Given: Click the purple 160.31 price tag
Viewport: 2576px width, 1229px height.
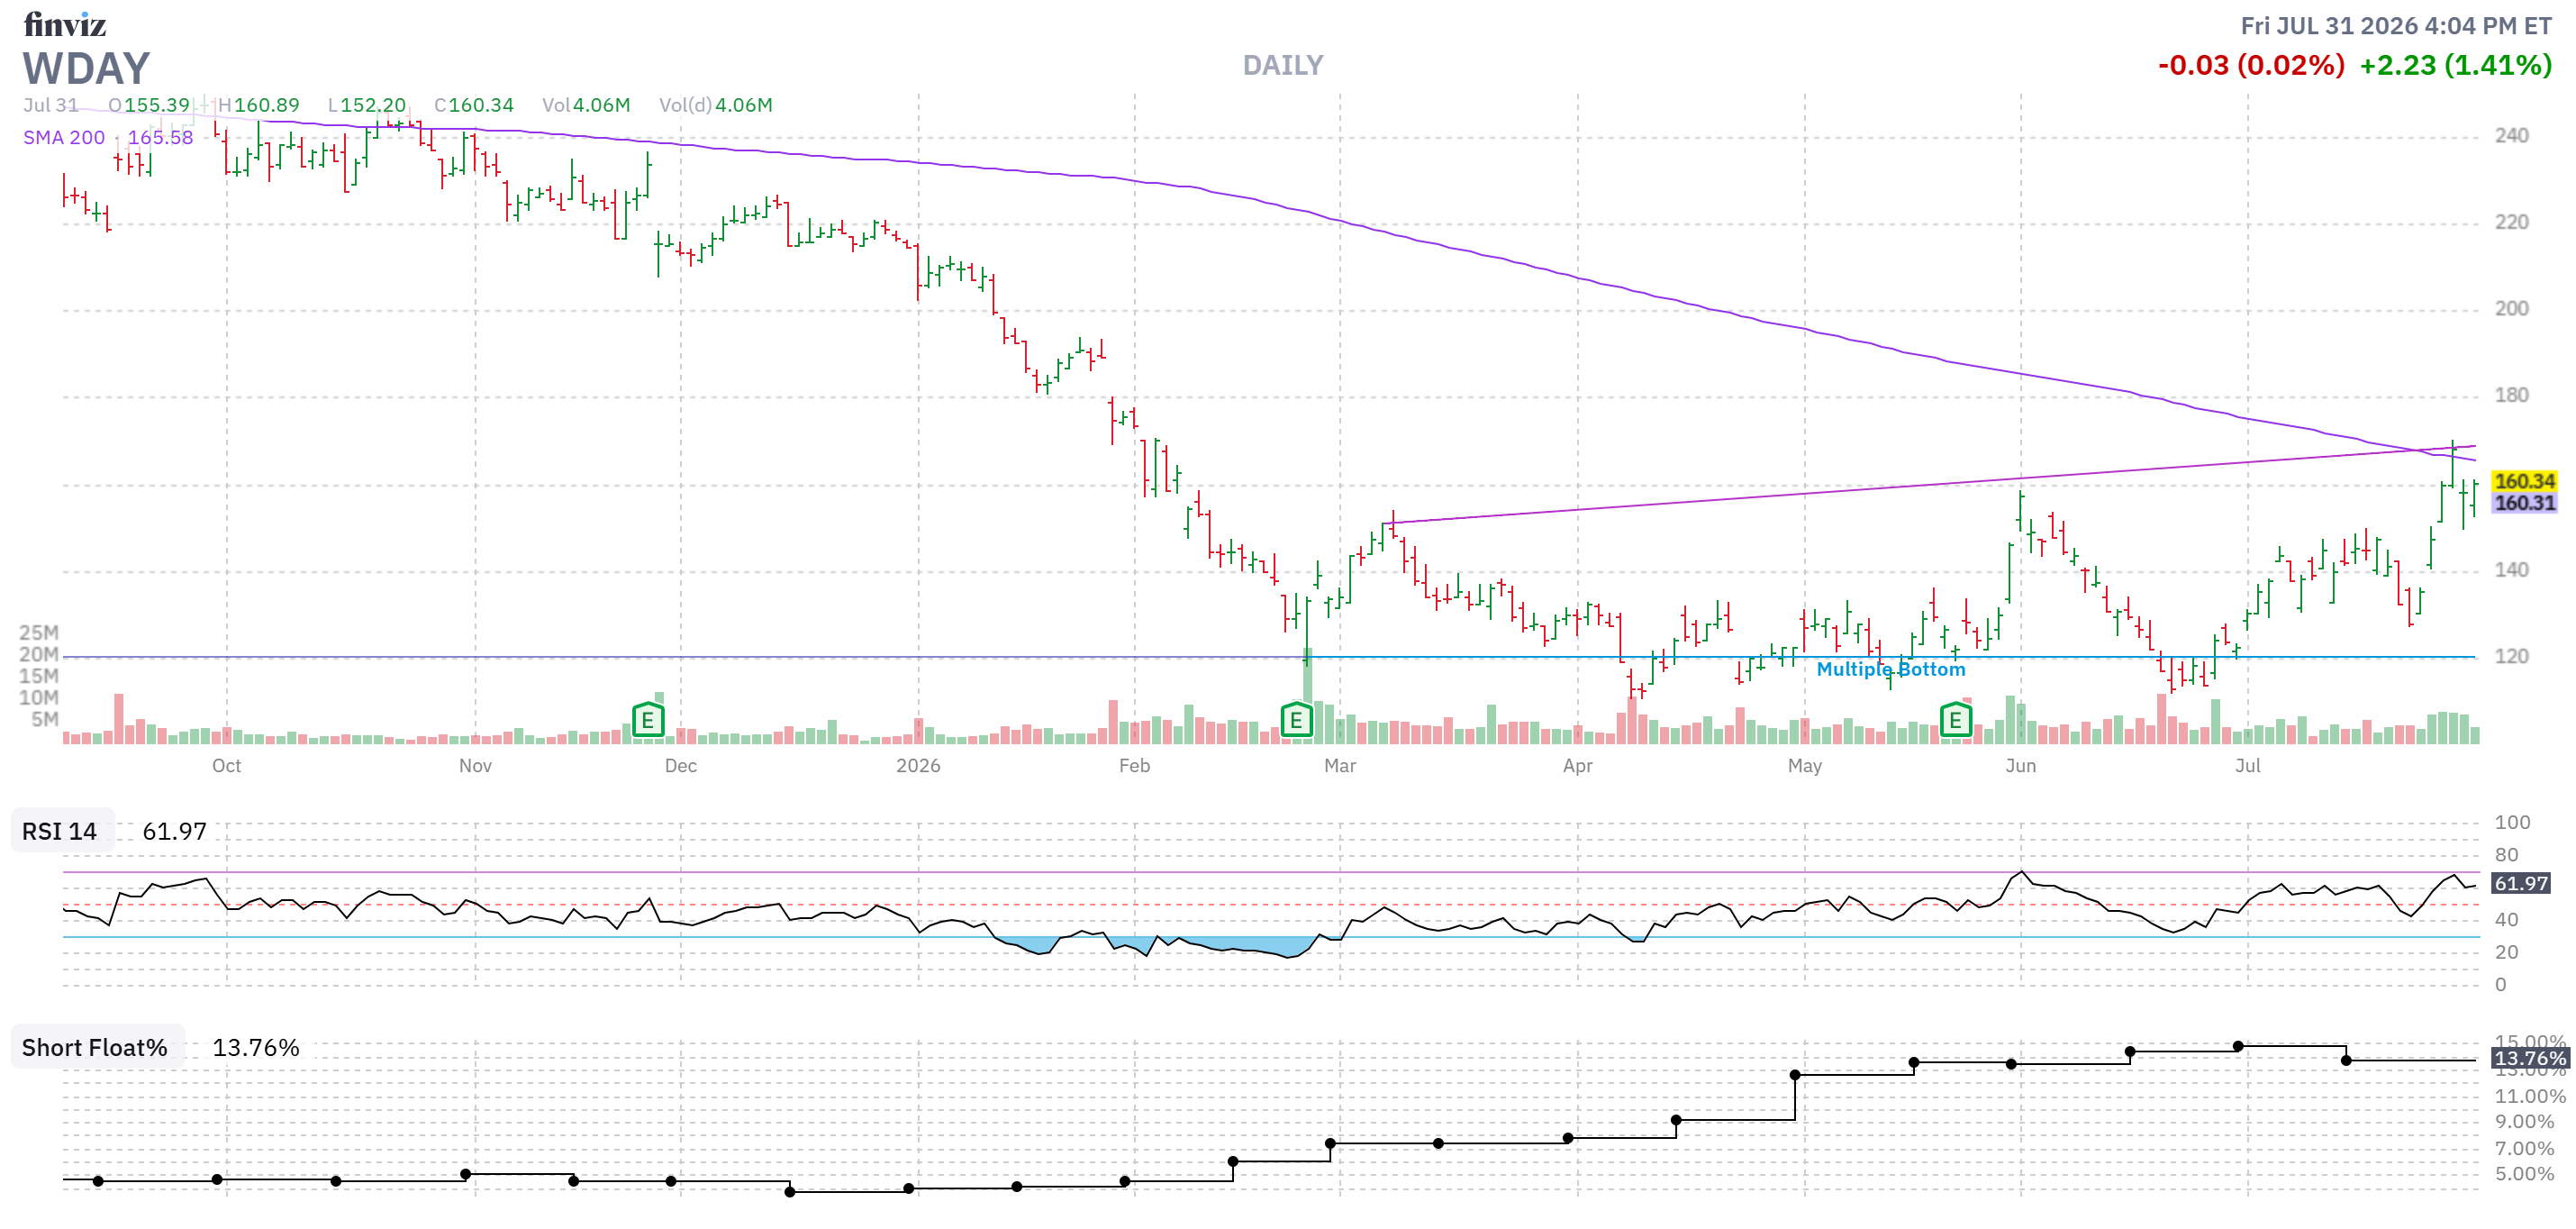Looking at the screenshot, I should click(2524, 502).
